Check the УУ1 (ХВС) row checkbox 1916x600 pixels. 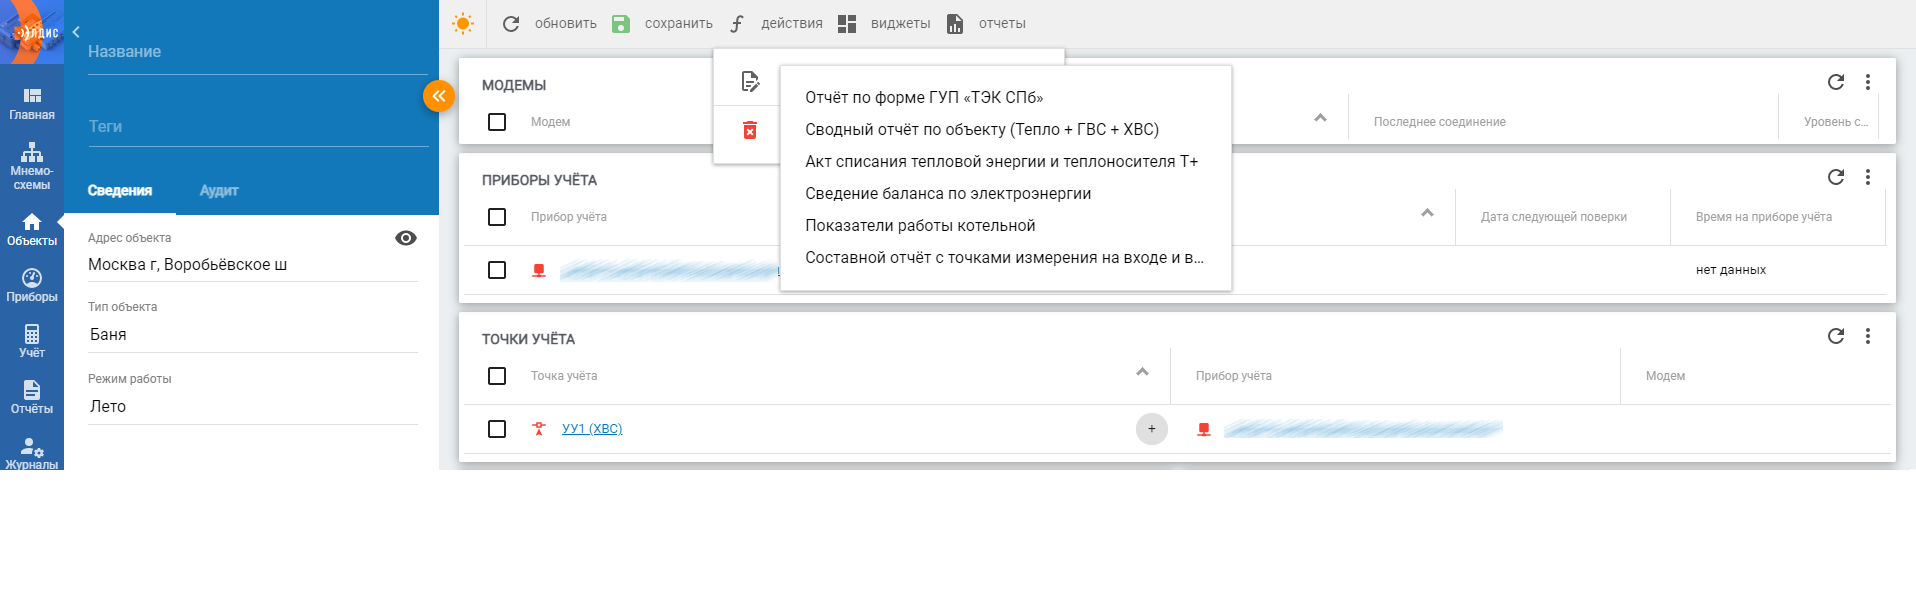(x=497, y=429)
